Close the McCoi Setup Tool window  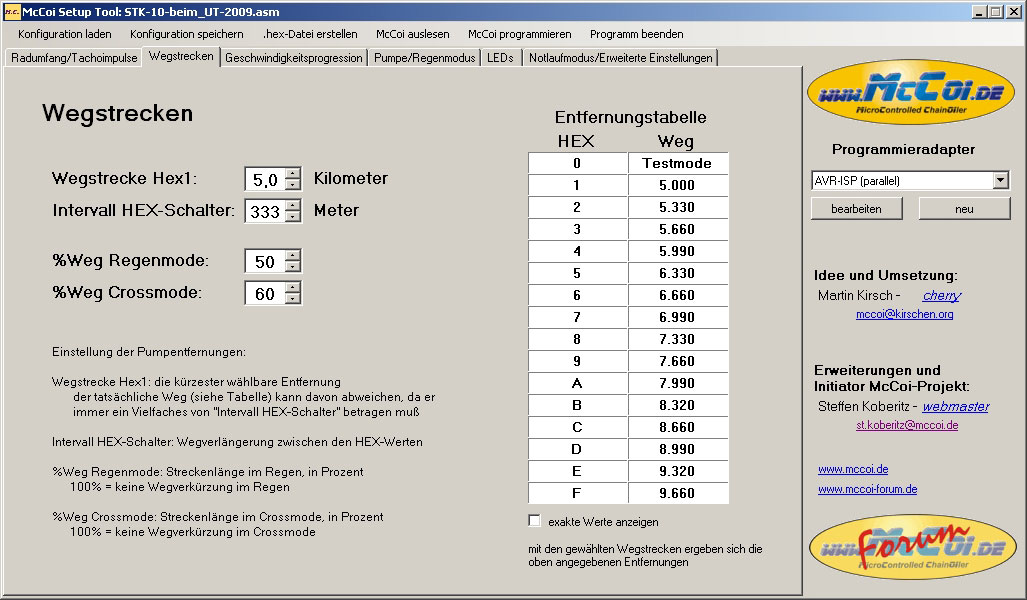[x=1013, y=12]
